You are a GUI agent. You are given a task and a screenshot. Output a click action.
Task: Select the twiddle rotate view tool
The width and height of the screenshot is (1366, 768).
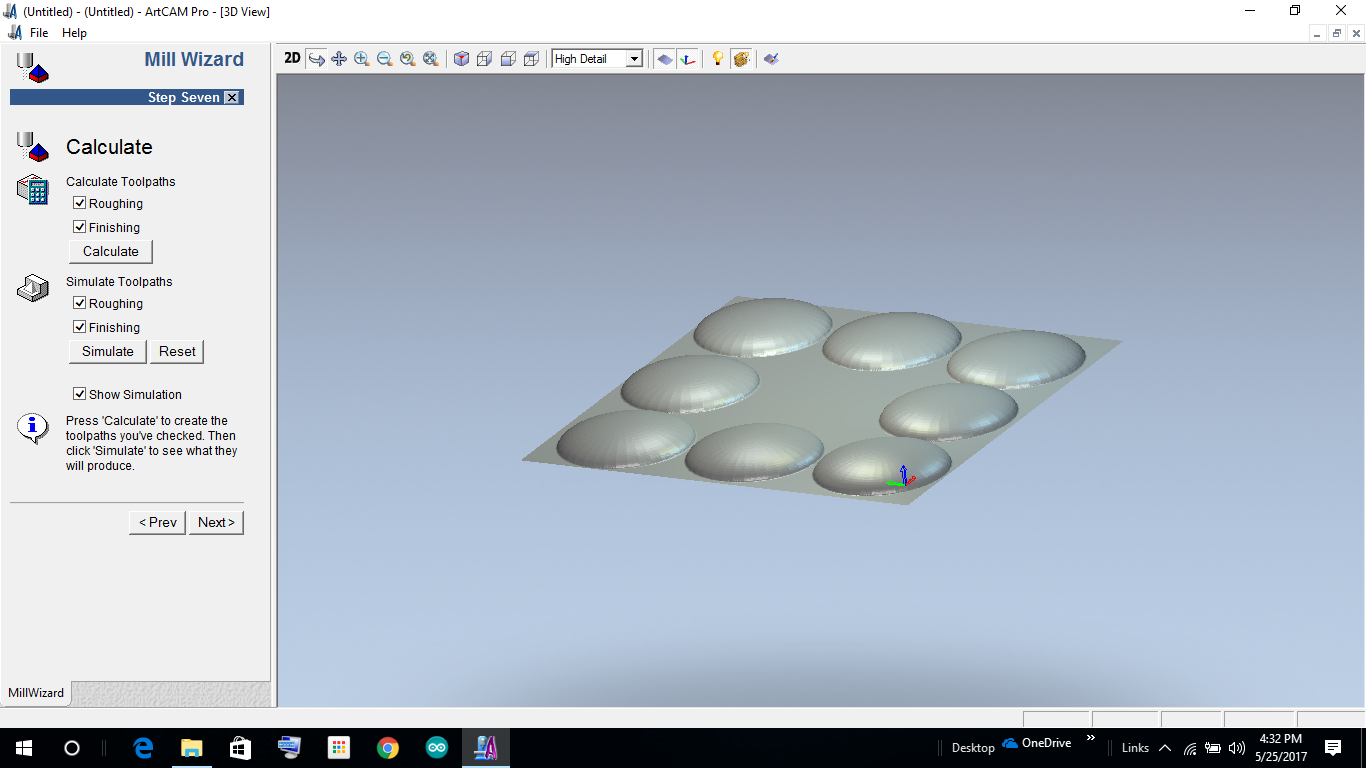(x=316, y=58)
